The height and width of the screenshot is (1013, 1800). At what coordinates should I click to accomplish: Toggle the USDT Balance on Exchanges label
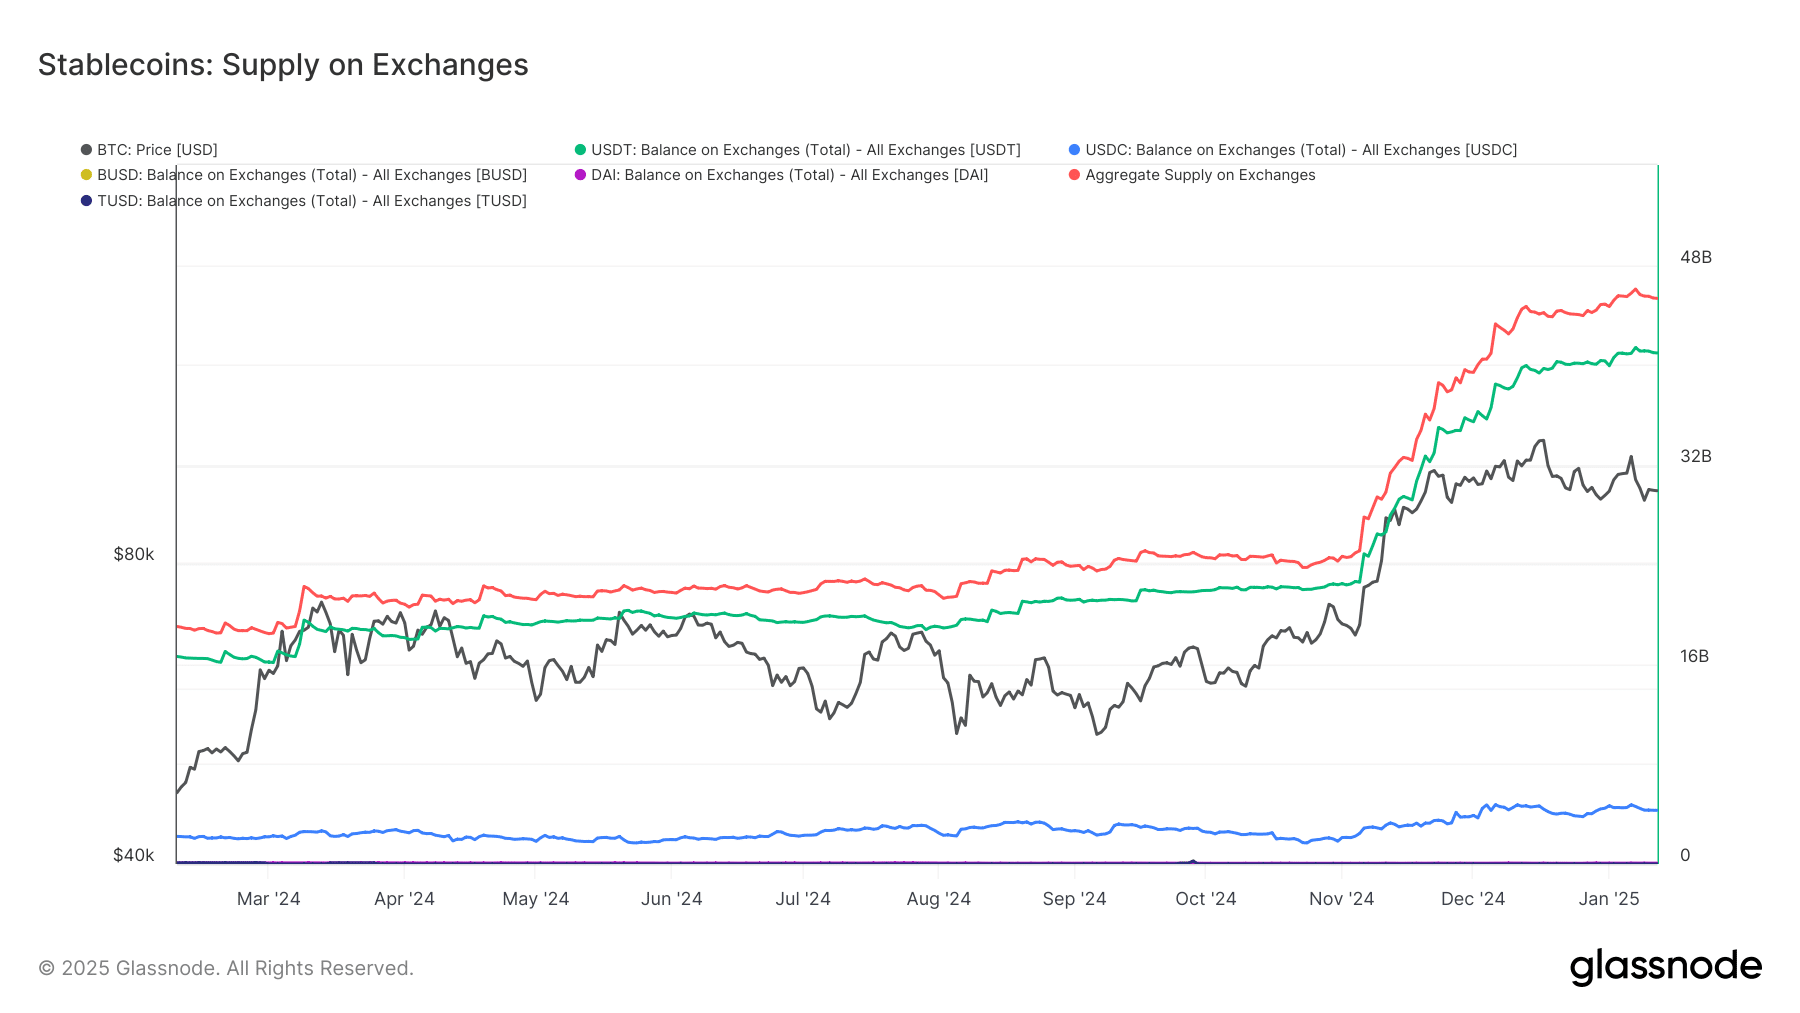coord(806,150)
